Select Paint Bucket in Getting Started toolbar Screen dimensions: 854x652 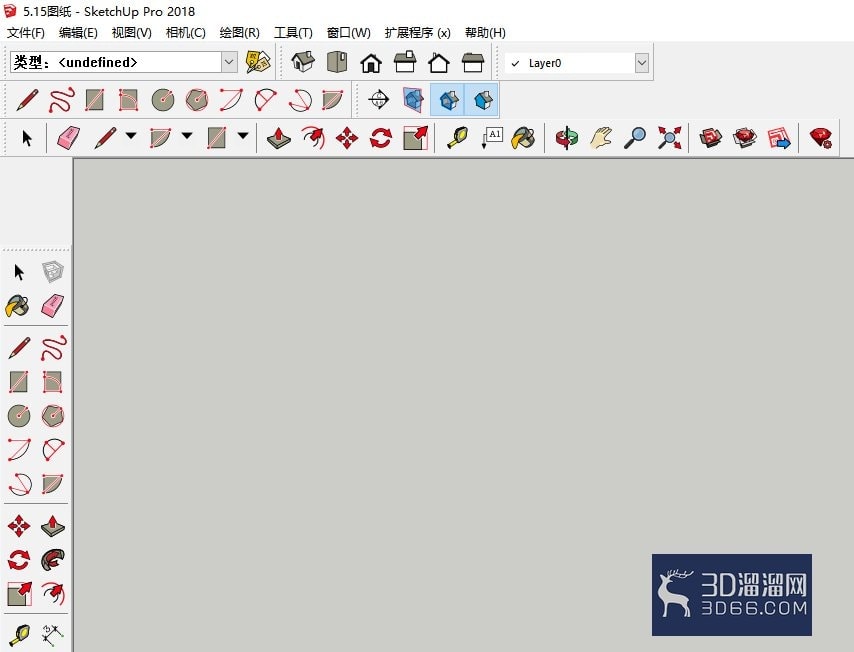click(x=523, y=138)
